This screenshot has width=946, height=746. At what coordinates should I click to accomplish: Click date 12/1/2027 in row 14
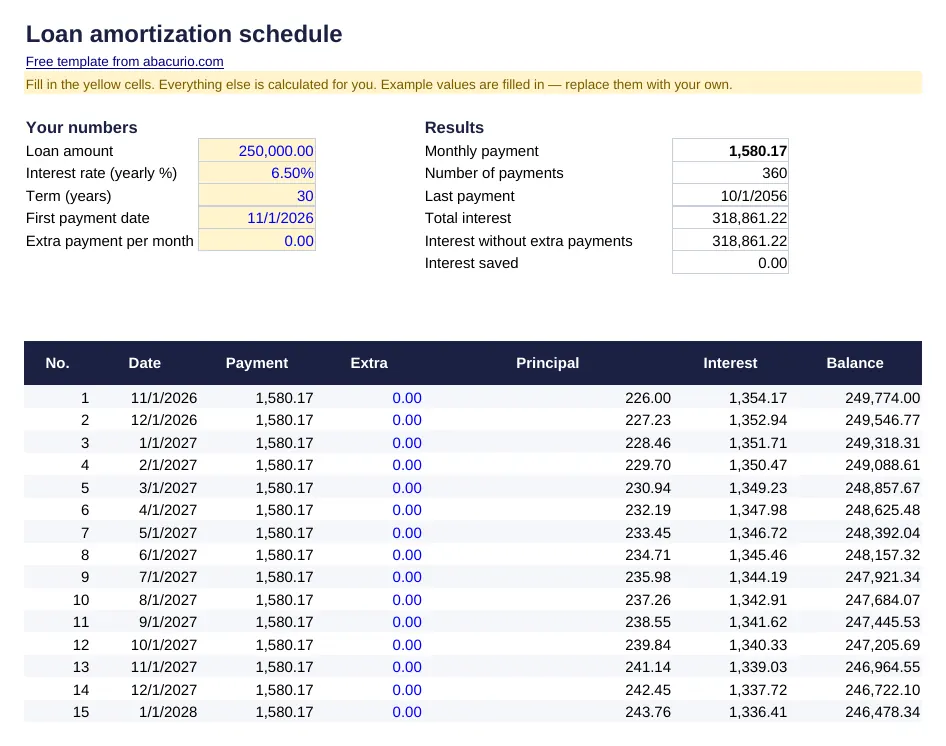pyautogui.click(x=164, y=690)
